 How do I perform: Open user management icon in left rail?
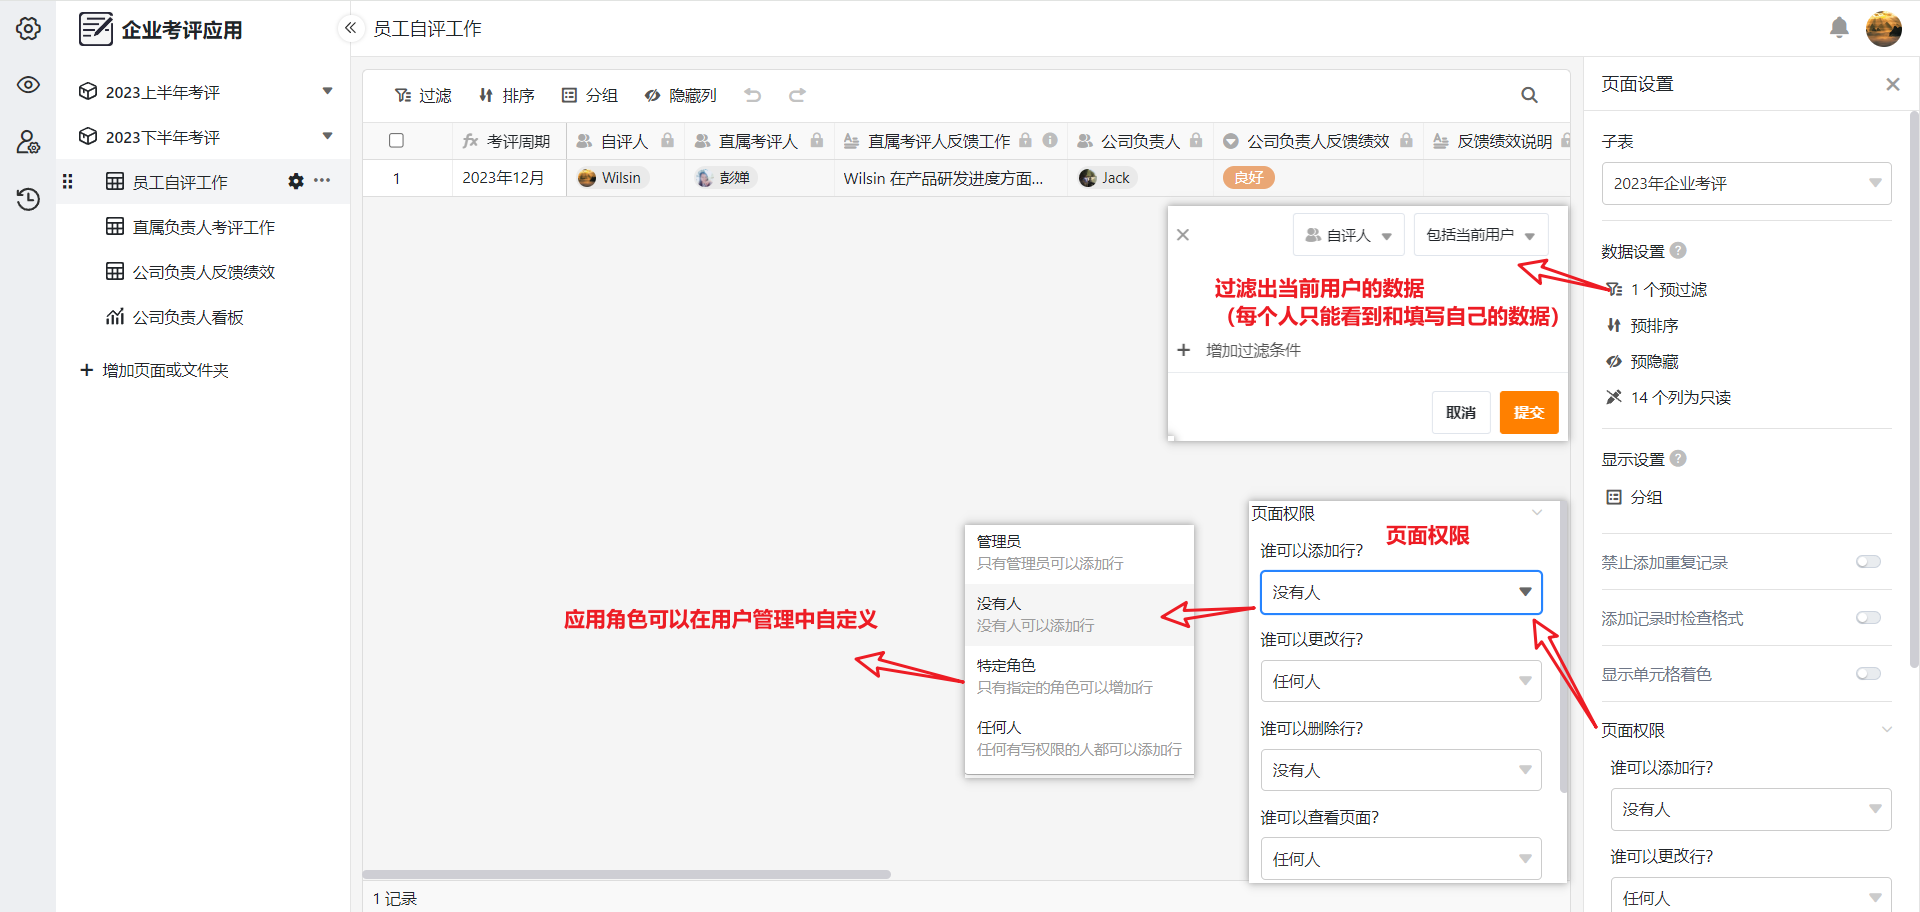(28, 142)
